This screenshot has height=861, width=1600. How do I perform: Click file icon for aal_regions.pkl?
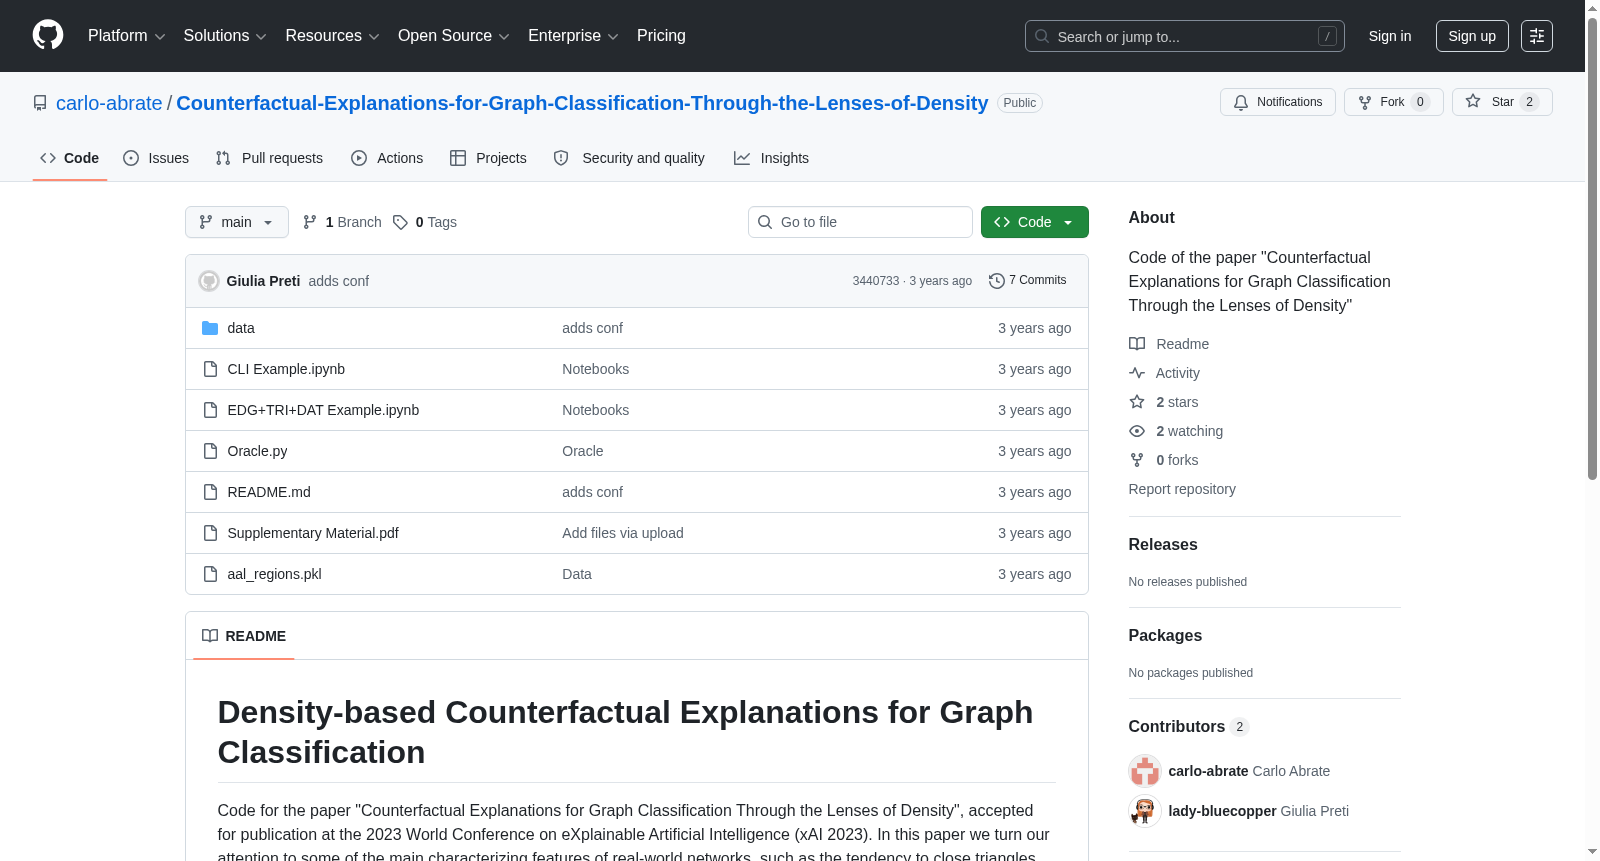pos(210,574)
